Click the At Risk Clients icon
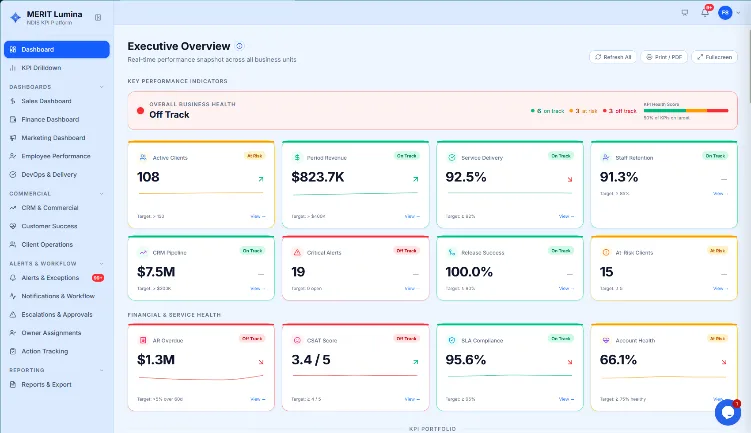751x433 pixels. (606, 252)
